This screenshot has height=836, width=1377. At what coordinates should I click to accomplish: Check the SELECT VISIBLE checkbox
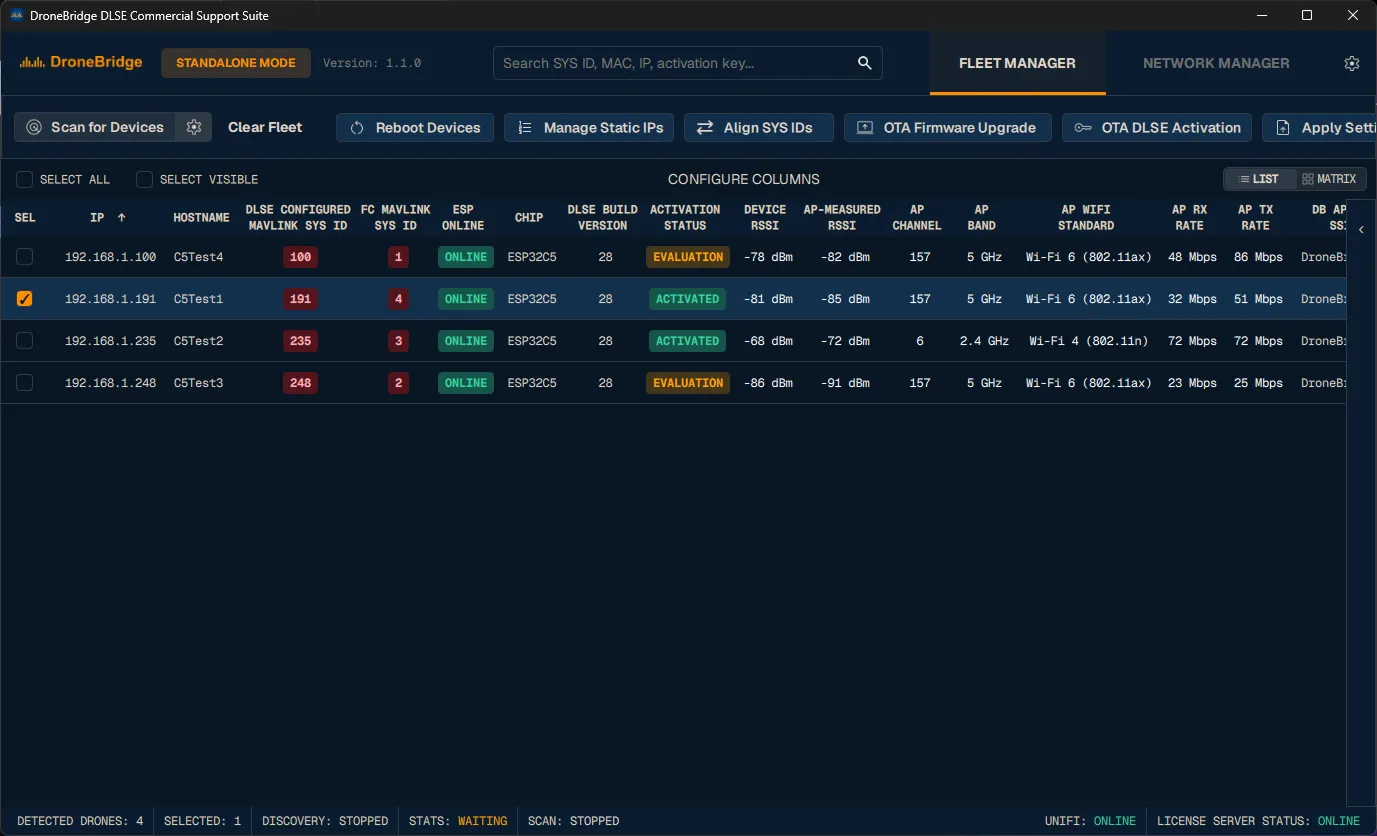click(x=144, y=179)
